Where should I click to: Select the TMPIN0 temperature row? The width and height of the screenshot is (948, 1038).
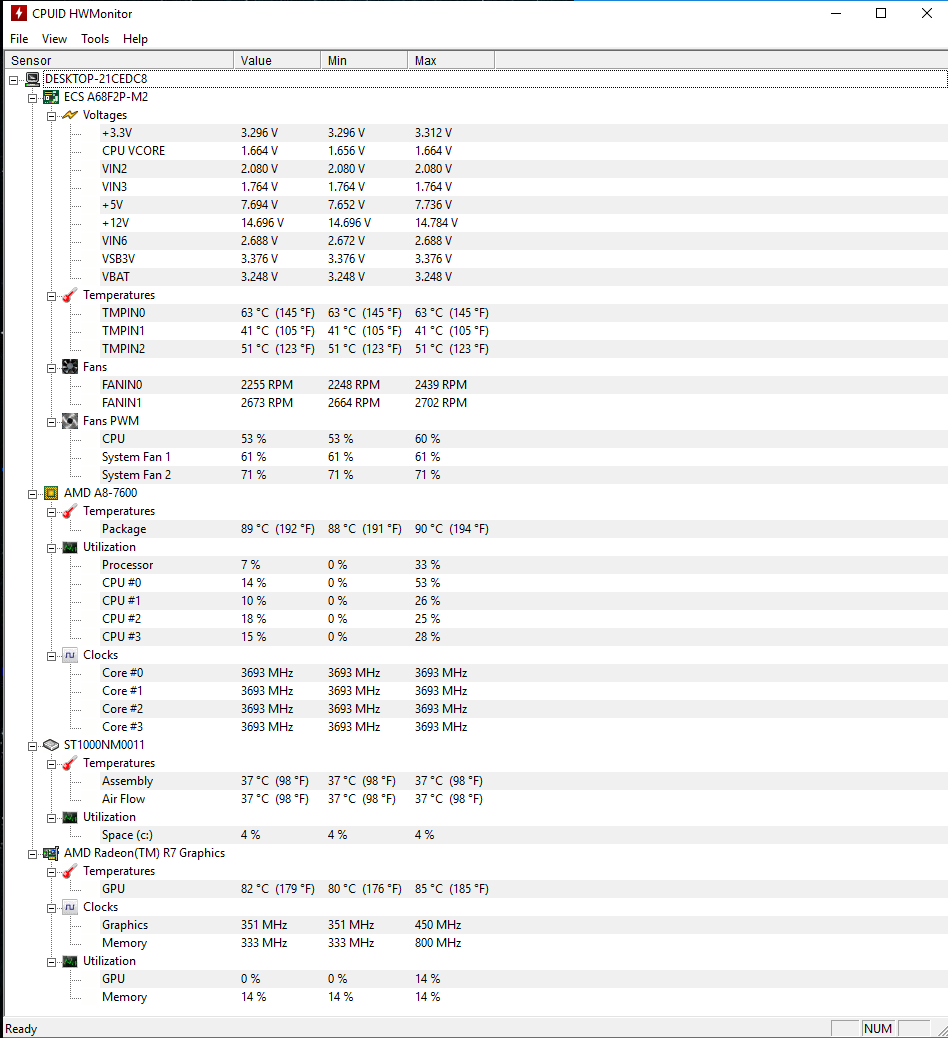524,313
